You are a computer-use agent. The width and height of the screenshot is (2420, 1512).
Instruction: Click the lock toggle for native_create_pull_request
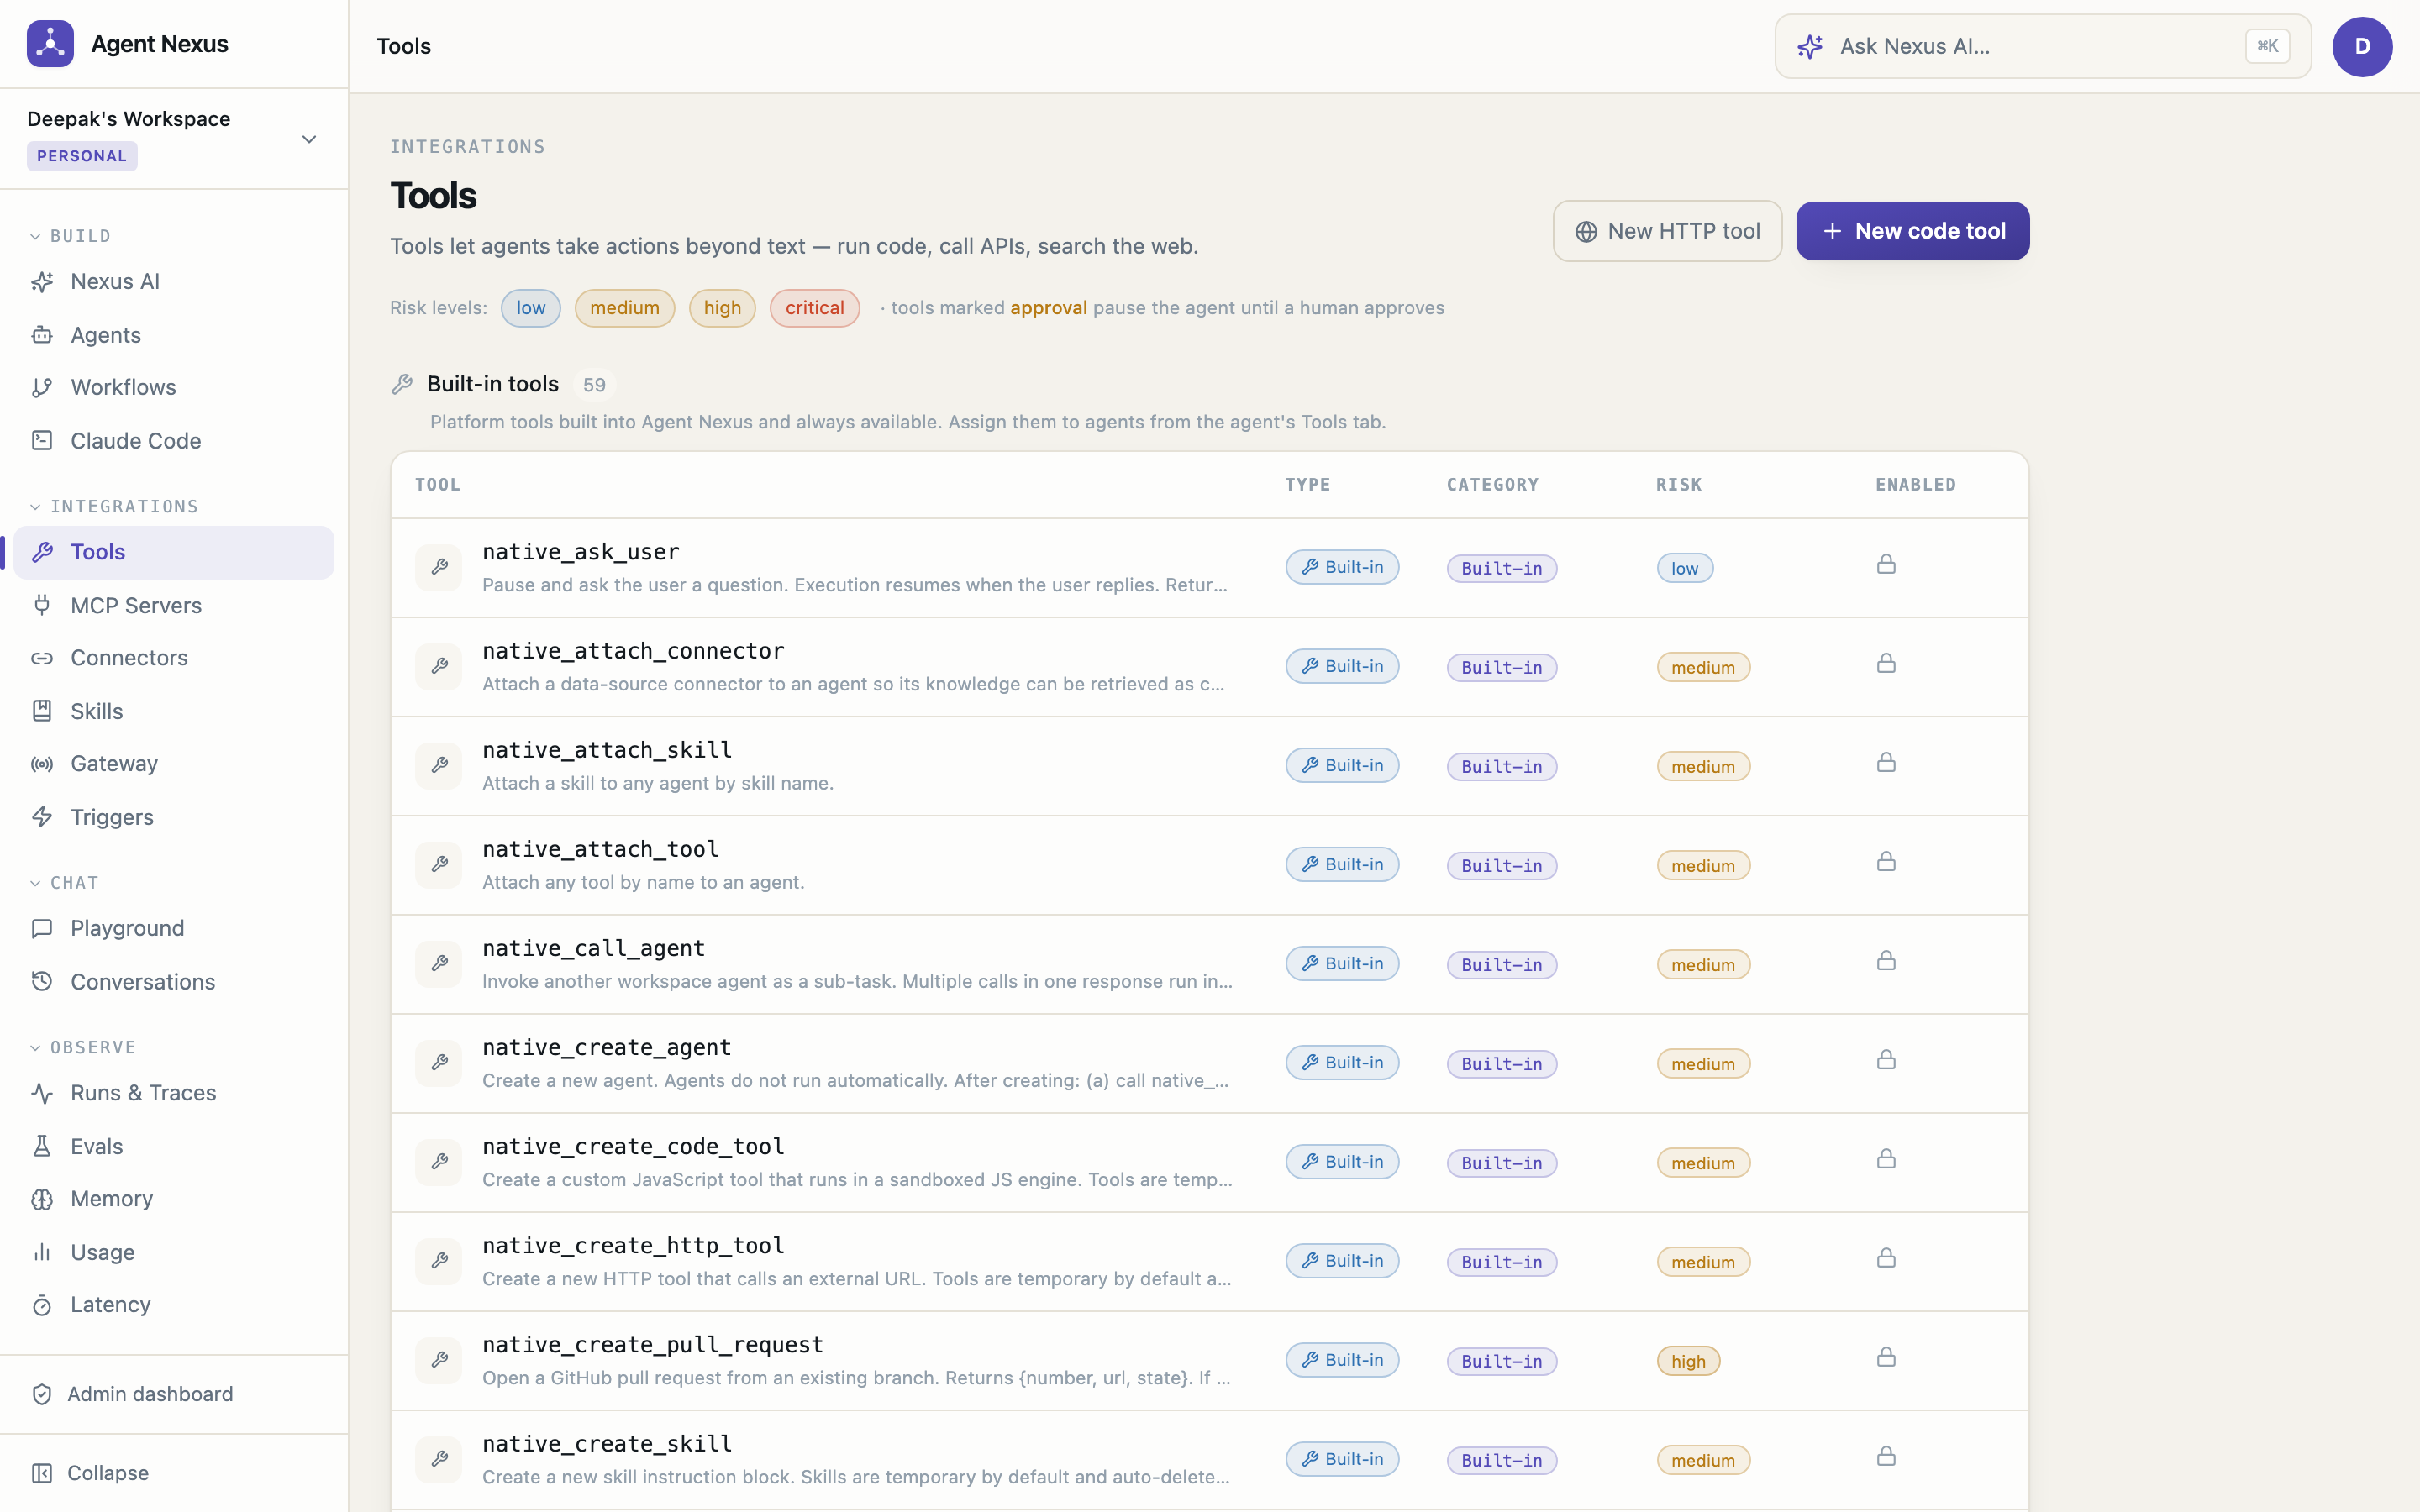[x=1886, y=1356]
